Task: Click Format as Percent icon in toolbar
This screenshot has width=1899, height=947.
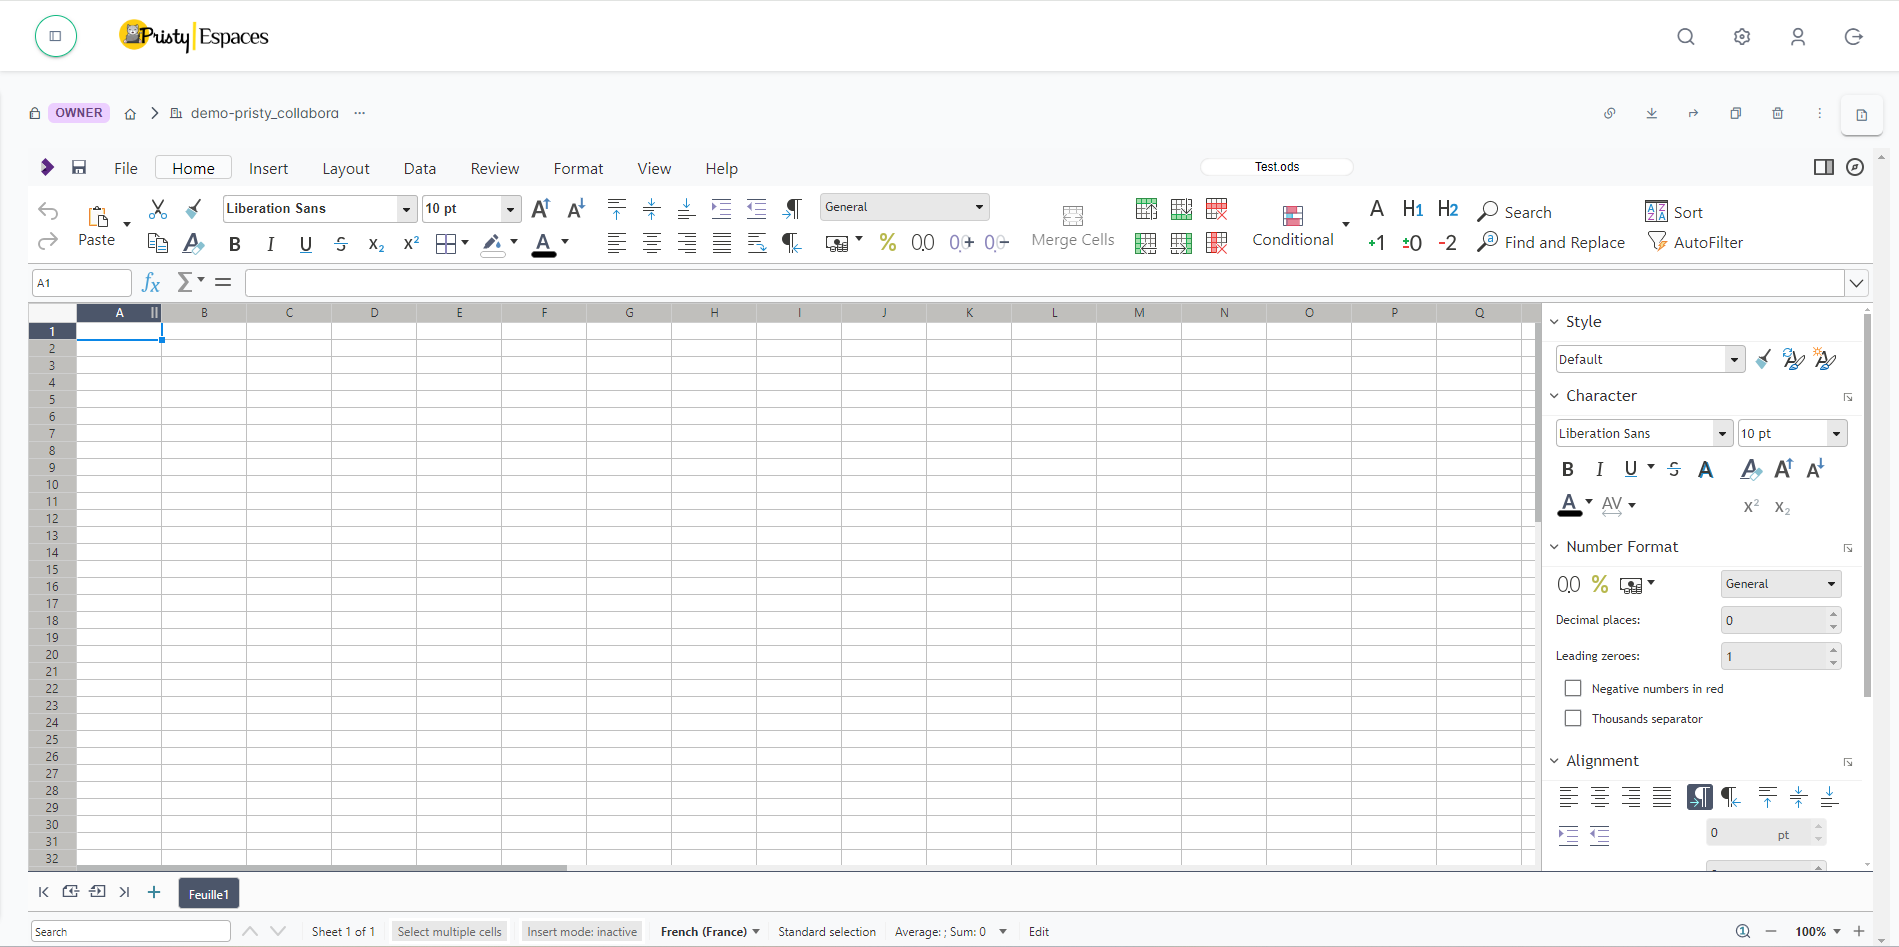Action: click(x=887, y=242)
